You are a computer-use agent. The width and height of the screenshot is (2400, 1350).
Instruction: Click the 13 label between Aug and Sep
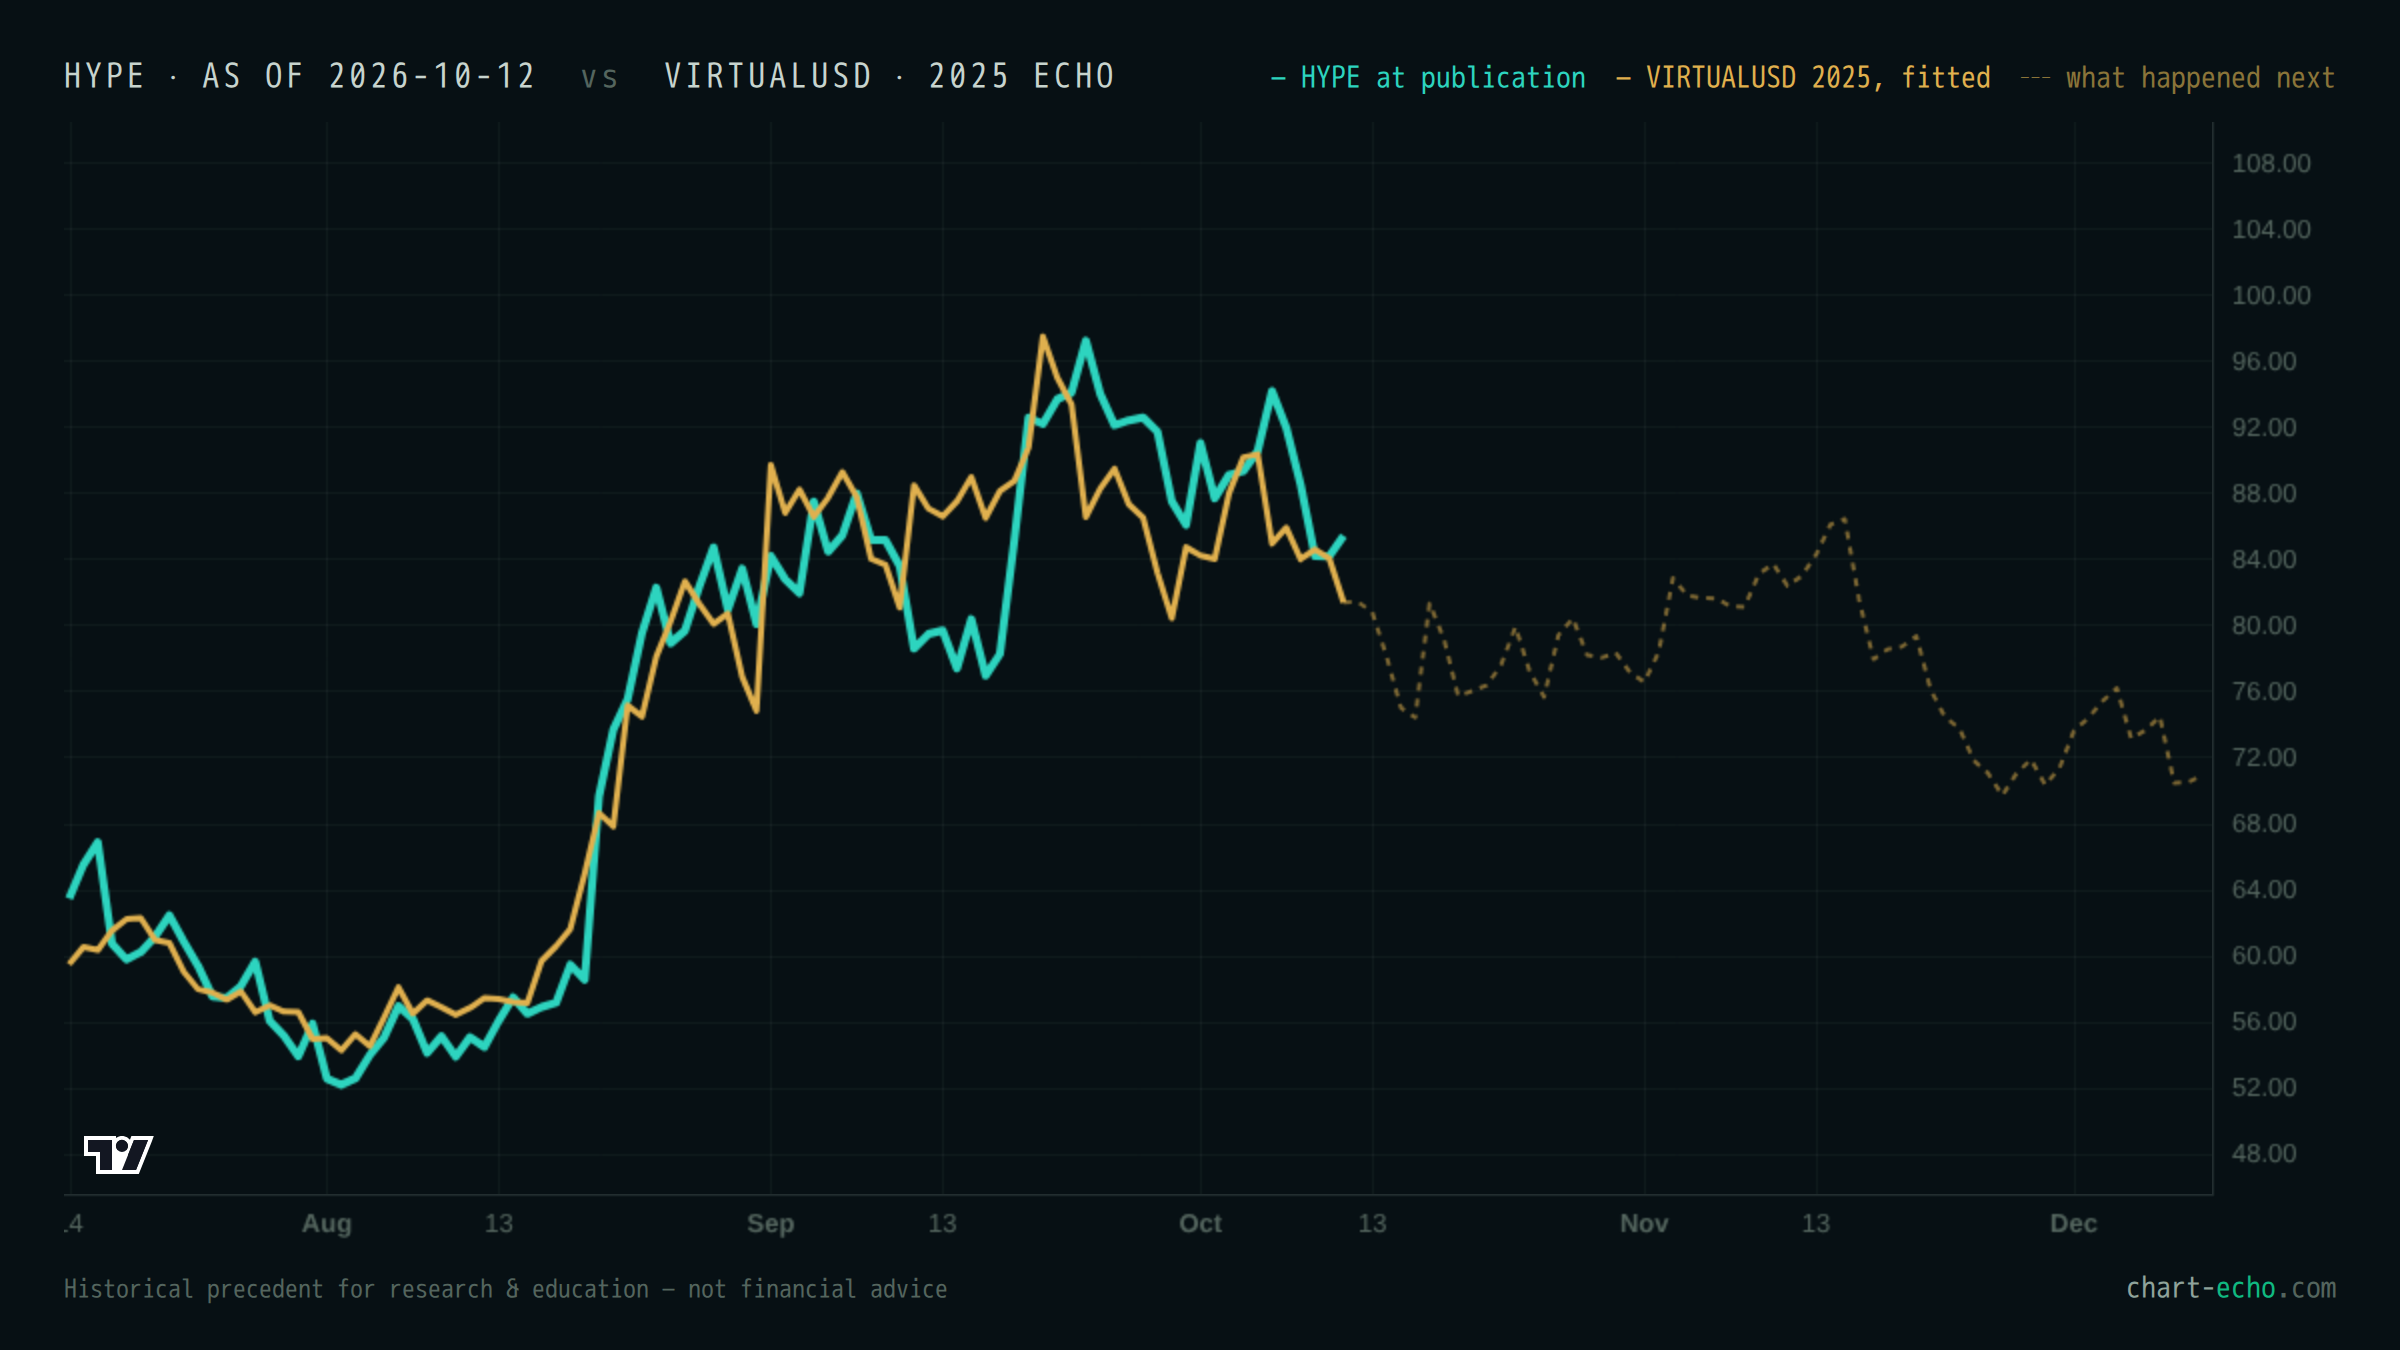coord(498,1223)
